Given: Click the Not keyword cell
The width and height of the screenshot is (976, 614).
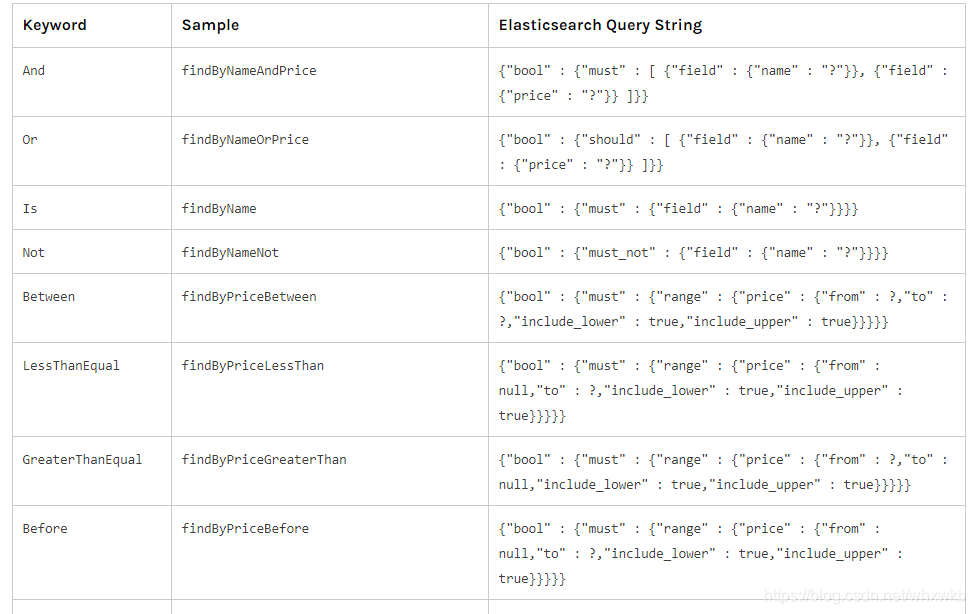Looking at the screenshot, I should 34,252.
